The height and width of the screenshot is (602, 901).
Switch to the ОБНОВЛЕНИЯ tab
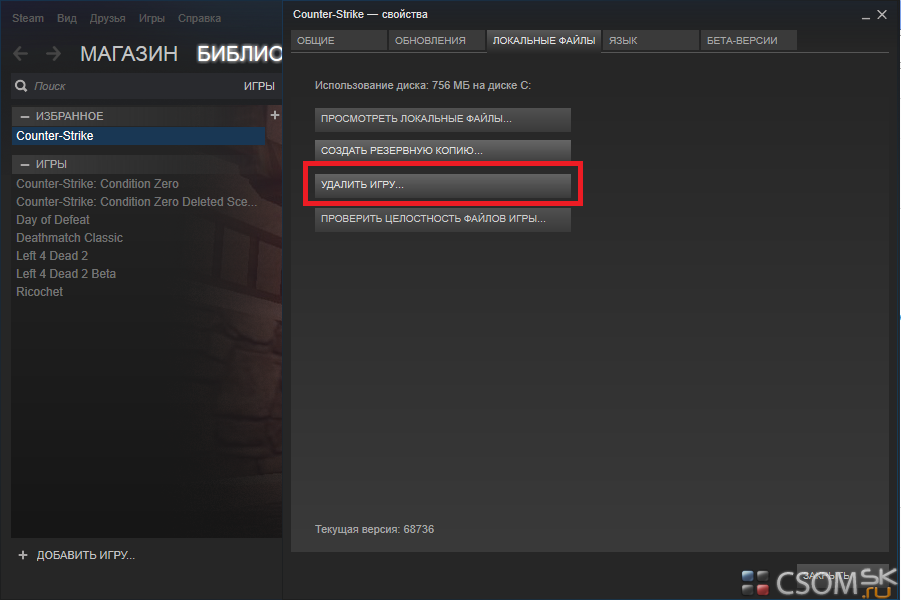point(430,41)
